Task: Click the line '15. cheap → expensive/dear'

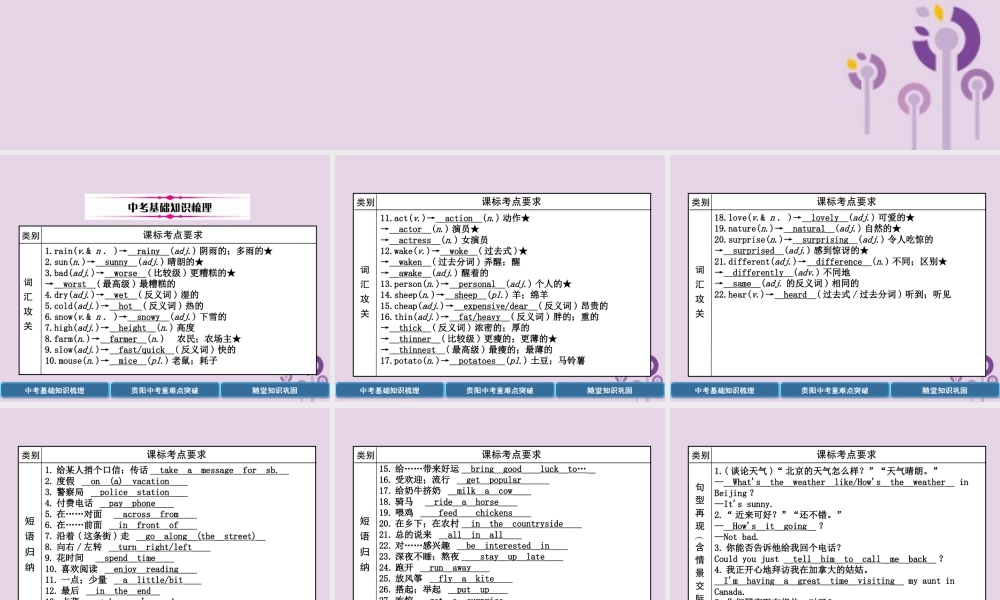Action: (494, 305)
